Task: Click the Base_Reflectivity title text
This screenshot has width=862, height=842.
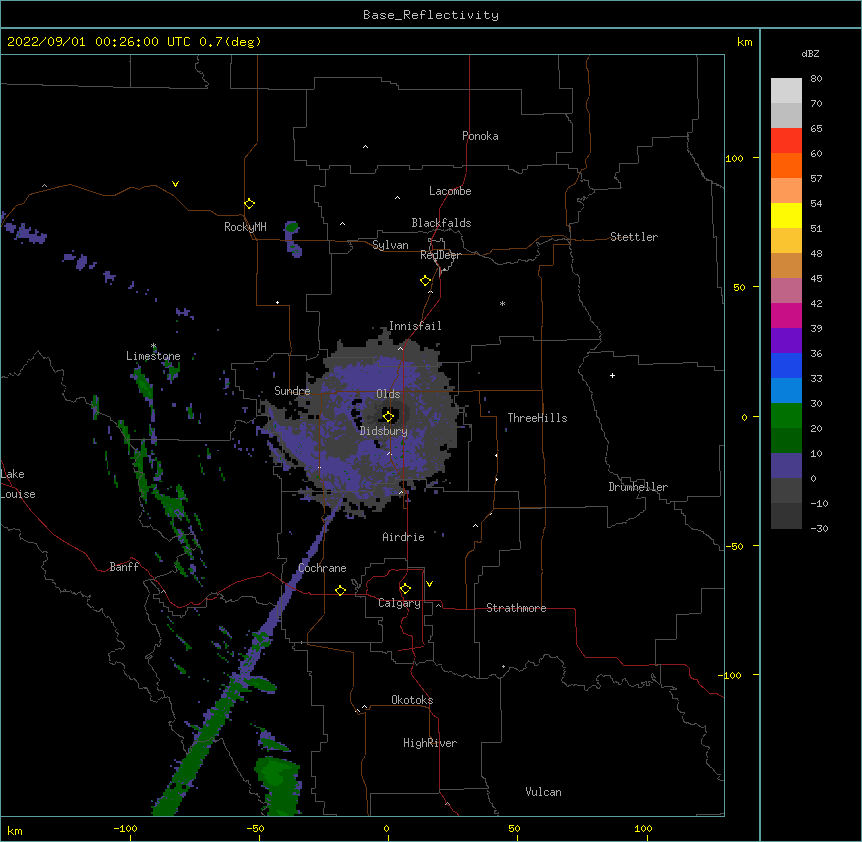Action: [431, 15]
